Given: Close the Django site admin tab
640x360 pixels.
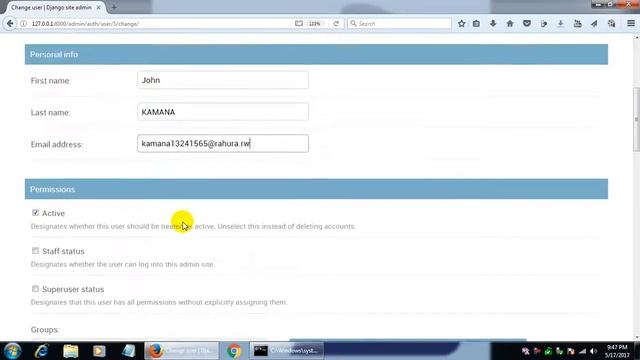Looking at the screenshot, I should 98,7.
